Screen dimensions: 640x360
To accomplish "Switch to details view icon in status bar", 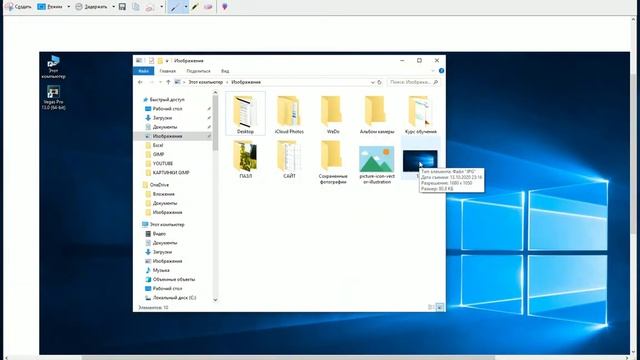I will tap(431, 307).
